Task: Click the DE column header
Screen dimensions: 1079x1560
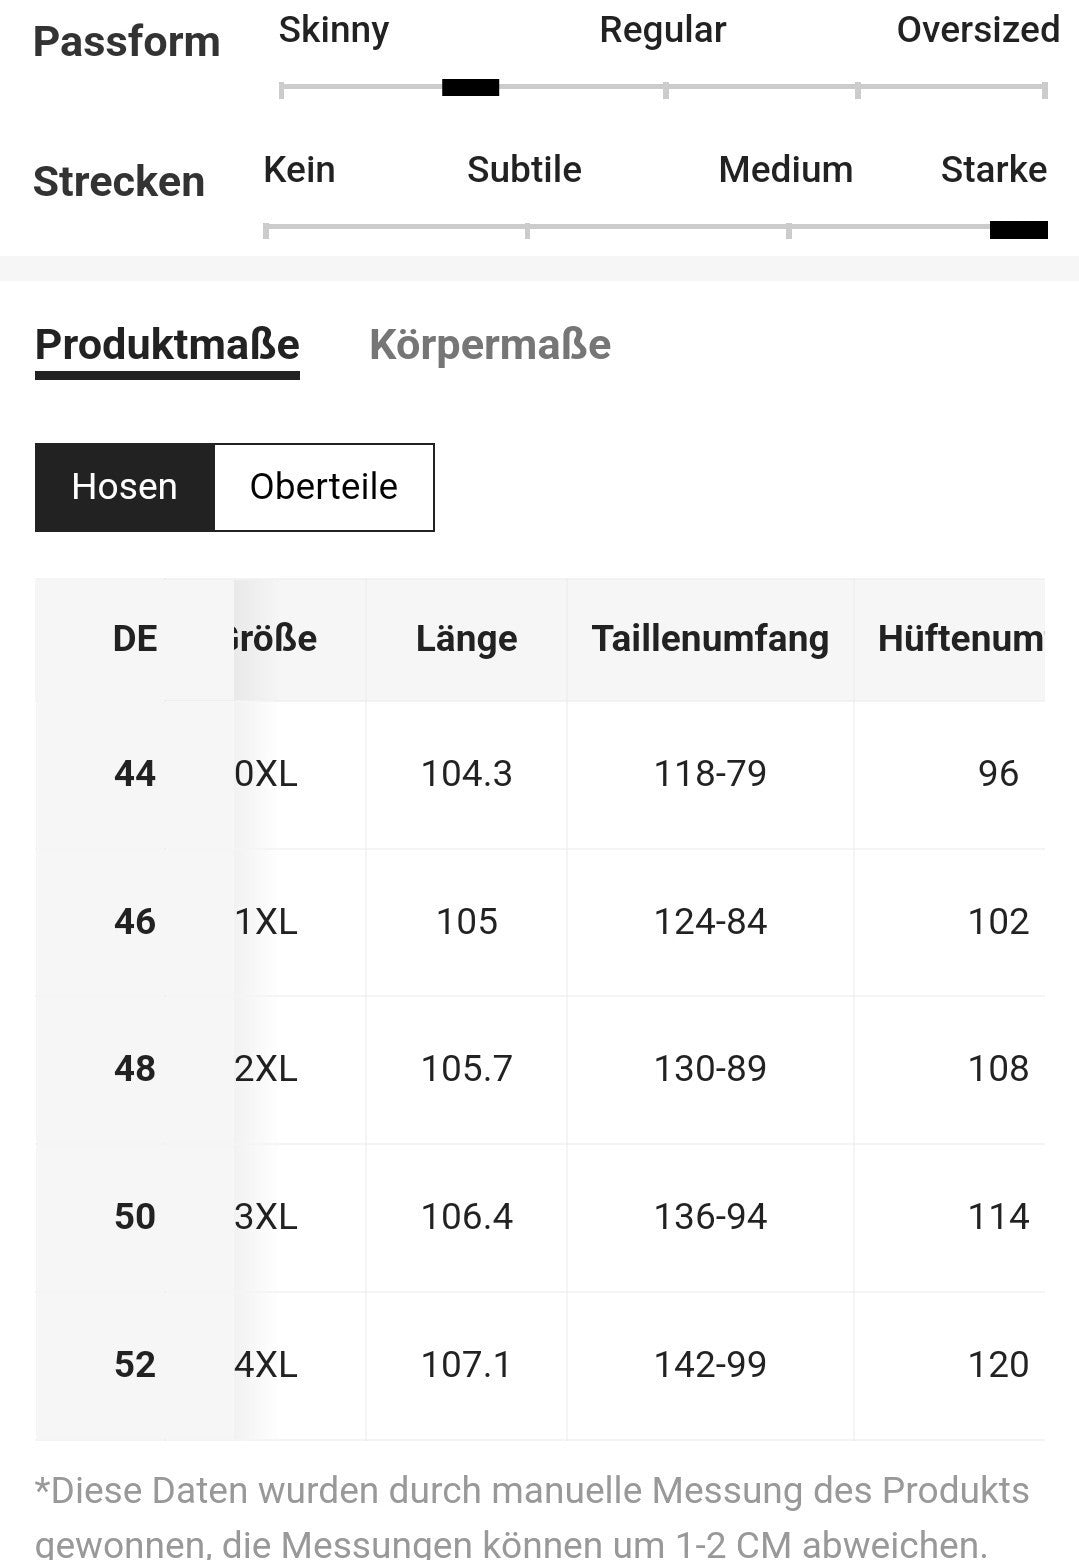Action: point(135,639)
